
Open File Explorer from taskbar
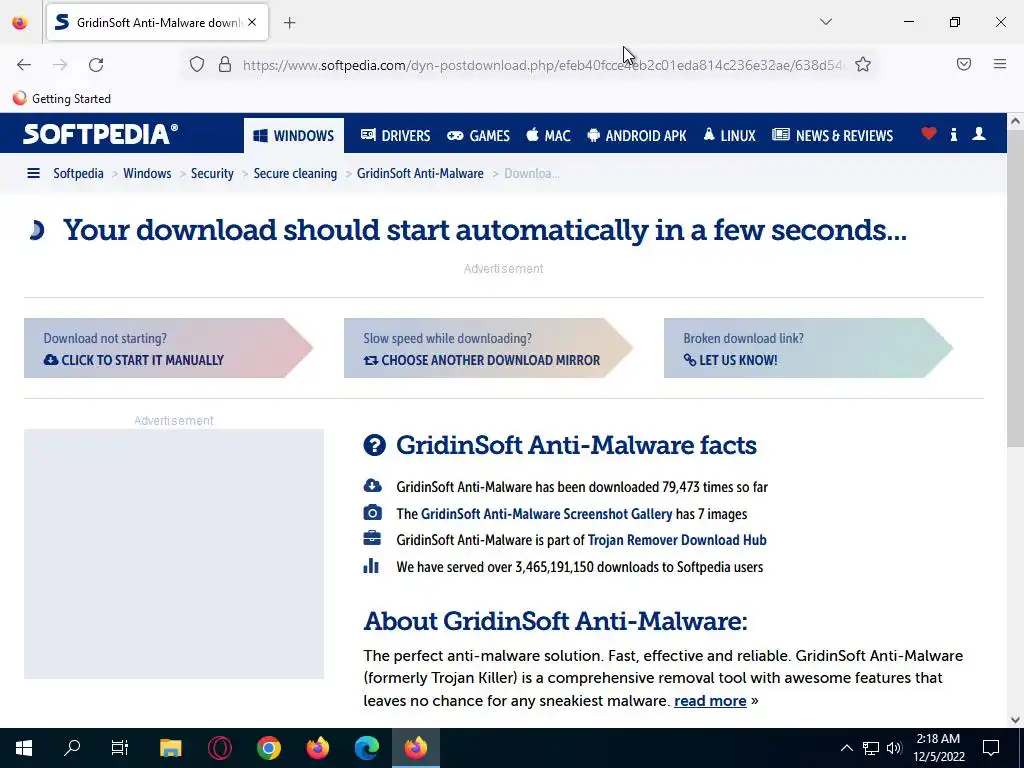tap(170, 748)
